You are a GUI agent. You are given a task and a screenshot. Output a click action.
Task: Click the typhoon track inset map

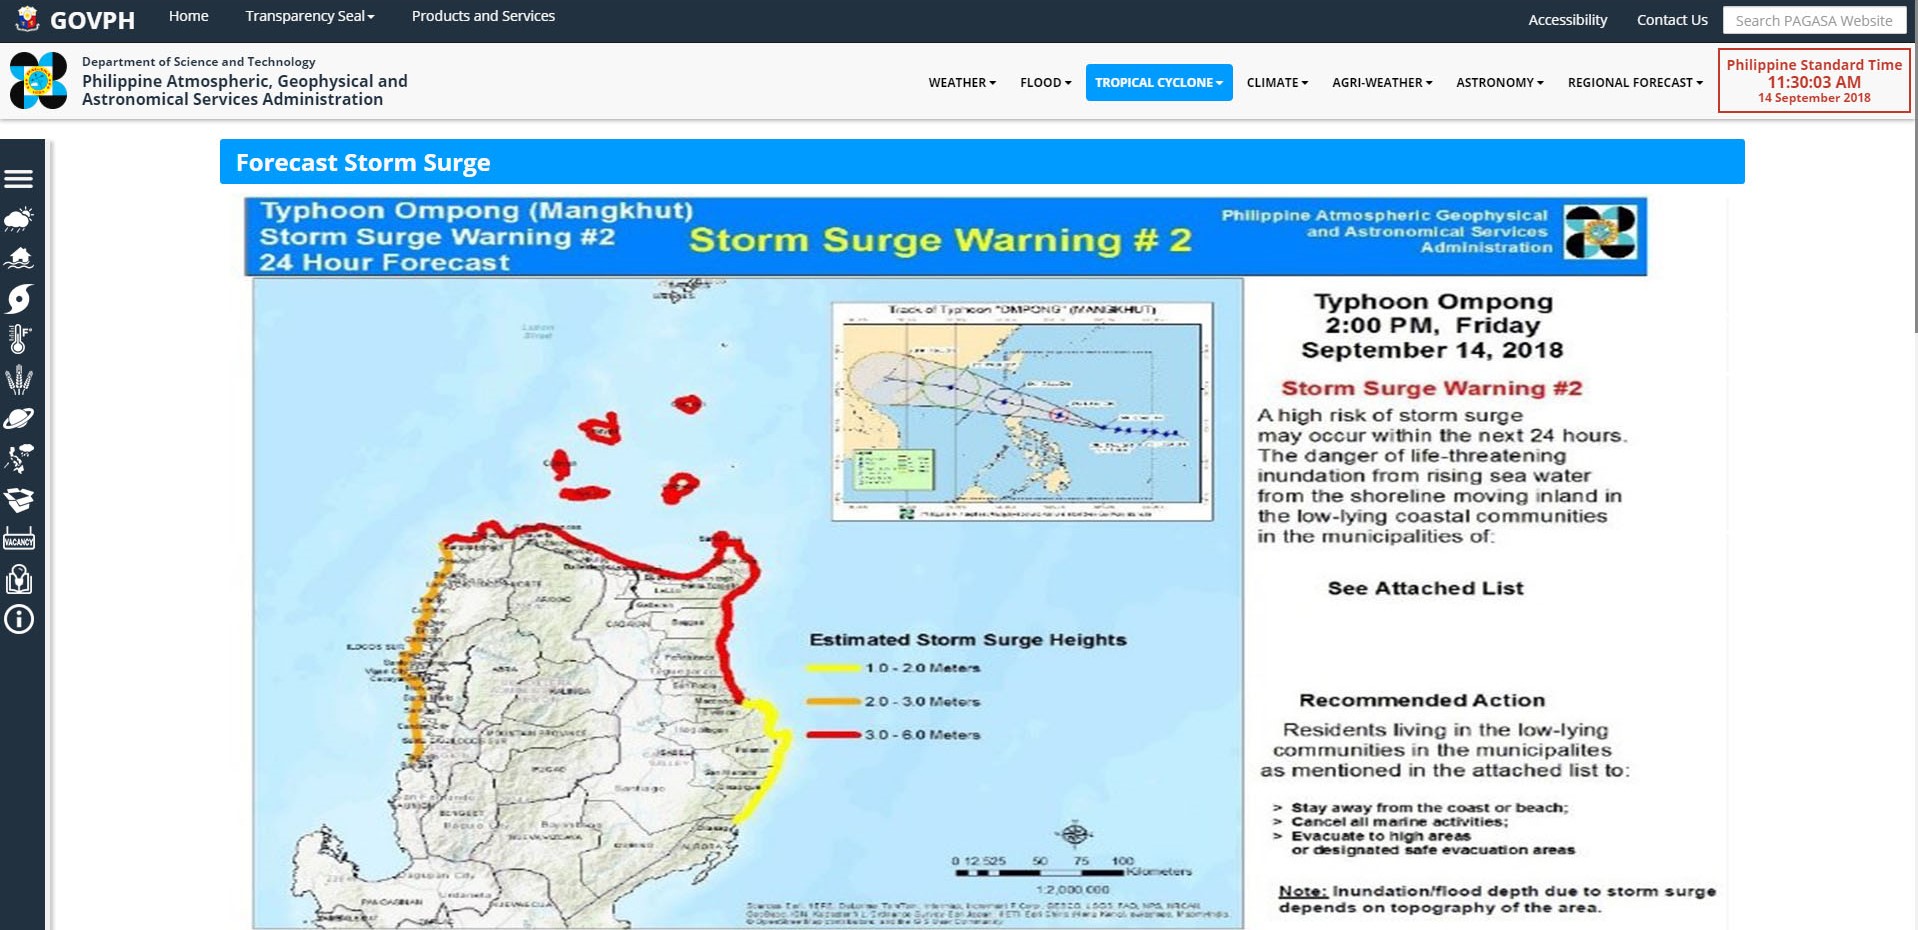pyautogui.click(x=1022, y=411)
